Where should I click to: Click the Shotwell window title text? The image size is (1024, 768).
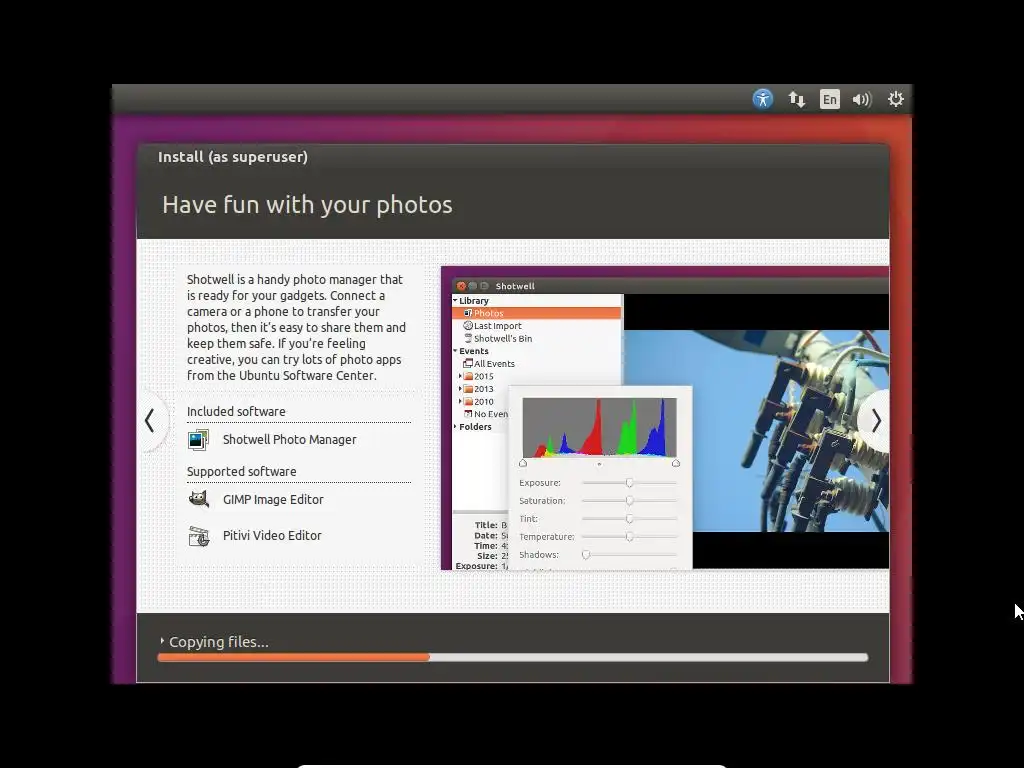(x=515, y=286)
